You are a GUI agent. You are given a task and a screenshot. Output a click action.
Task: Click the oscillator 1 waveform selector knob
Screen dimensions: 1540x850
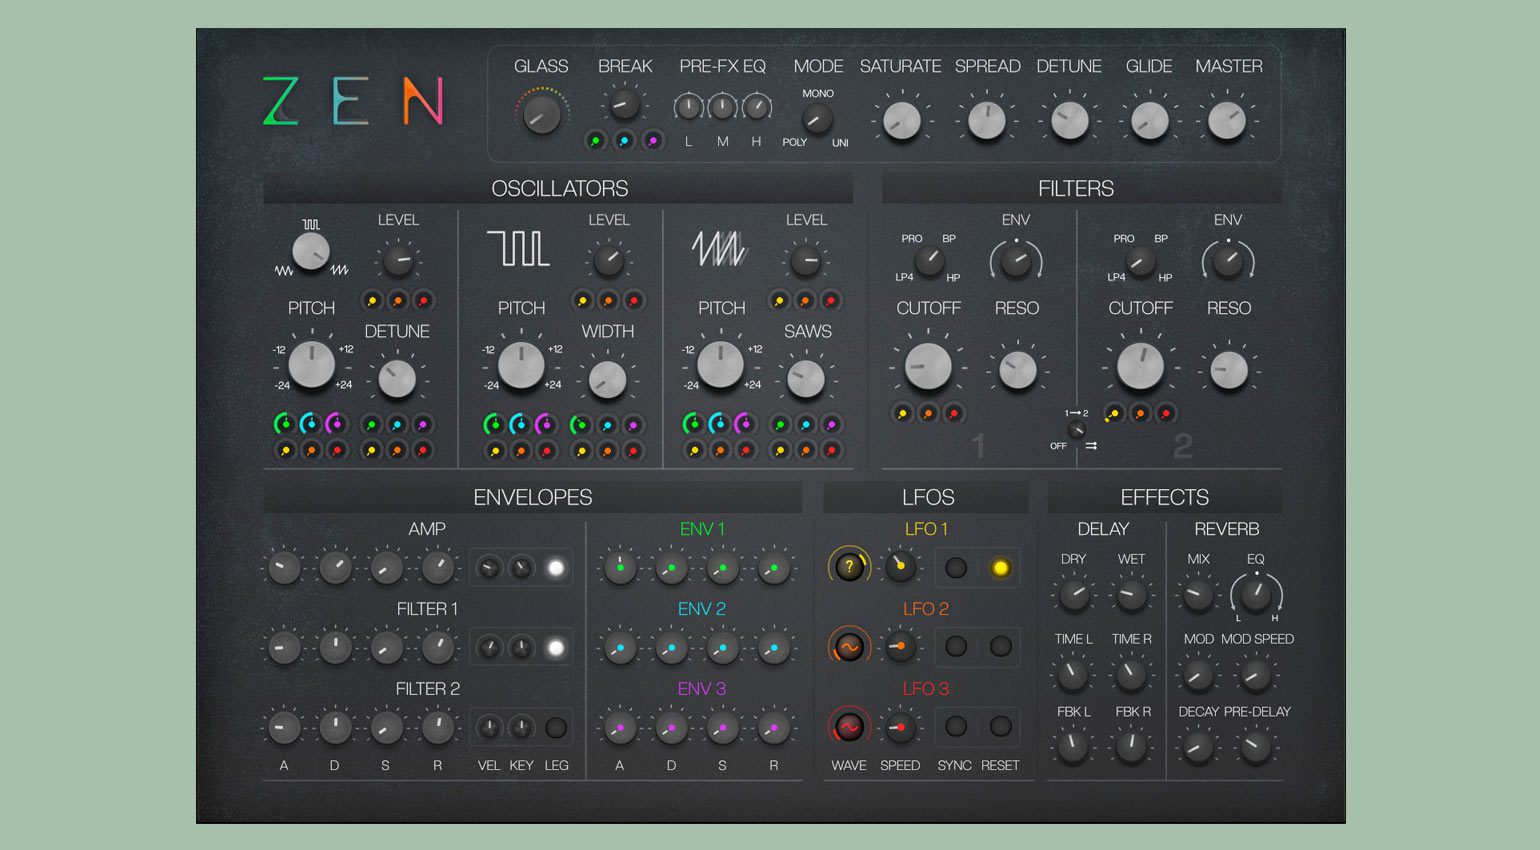point(311,251)
